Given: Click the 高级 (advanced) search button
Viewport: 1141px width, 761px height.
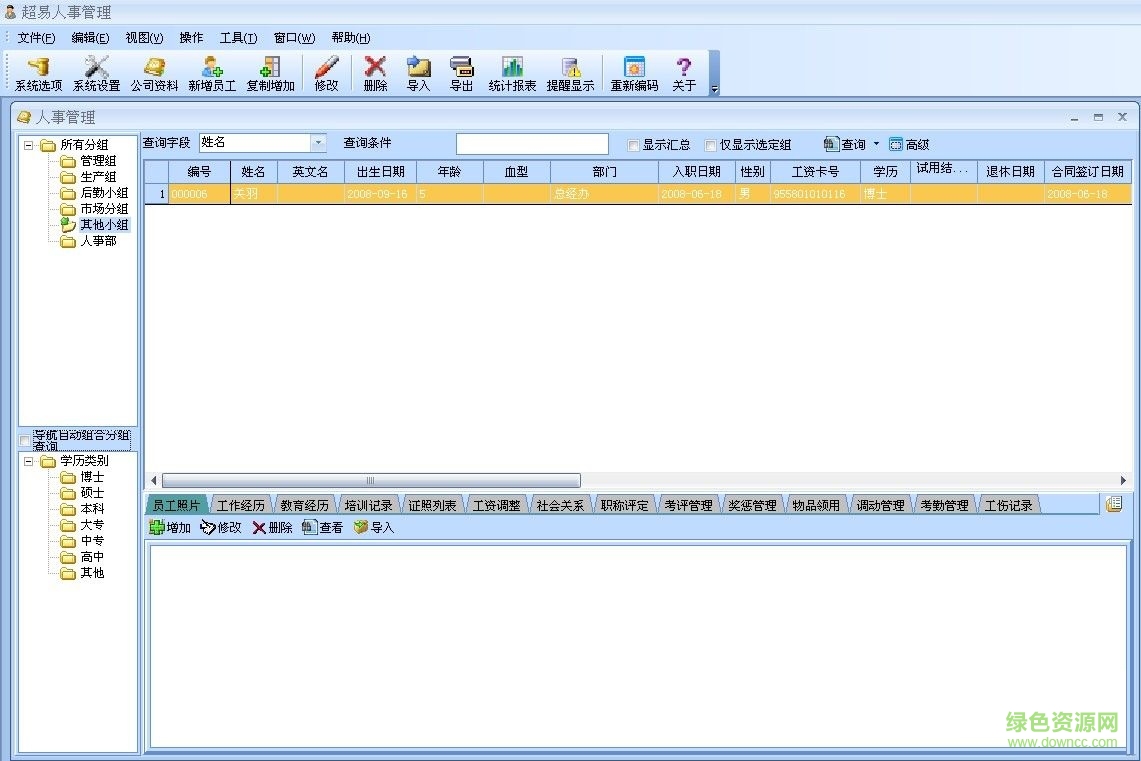Looking at the screenshot, I should [x=909, y=143].
